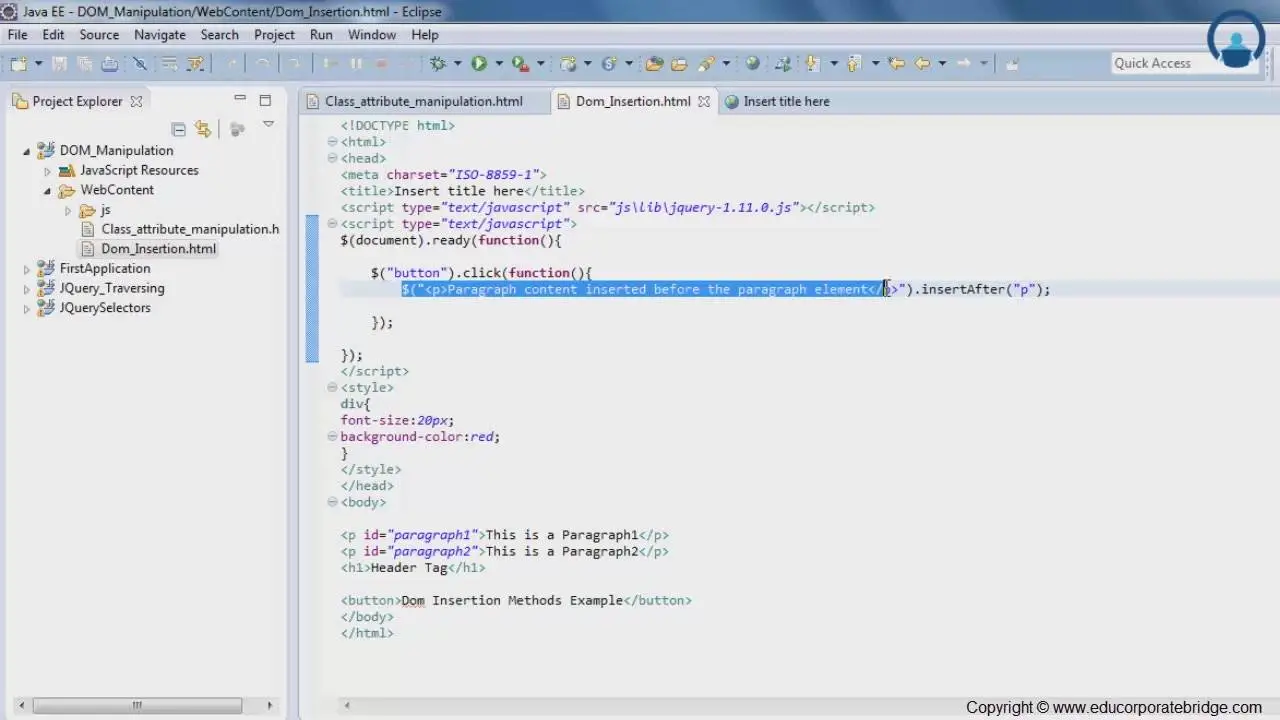Open the Project menu
1280x720 pixels.
pyautogui.click(x=274, y=34)
